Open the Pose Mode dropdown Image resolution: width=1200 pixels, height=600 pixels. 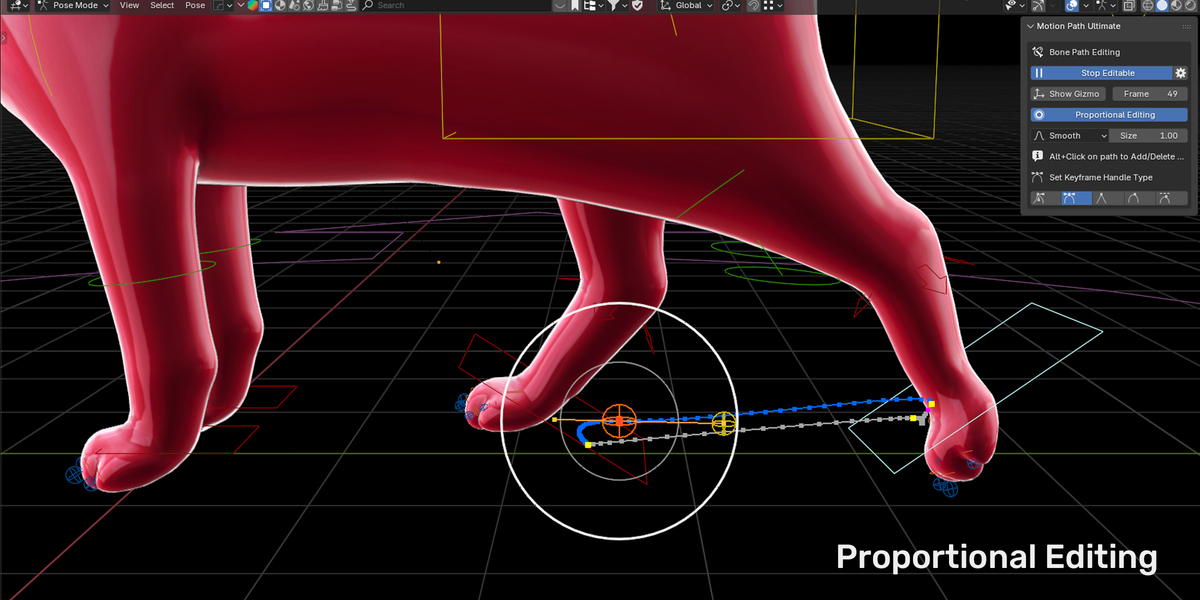(x=74, y=5)
